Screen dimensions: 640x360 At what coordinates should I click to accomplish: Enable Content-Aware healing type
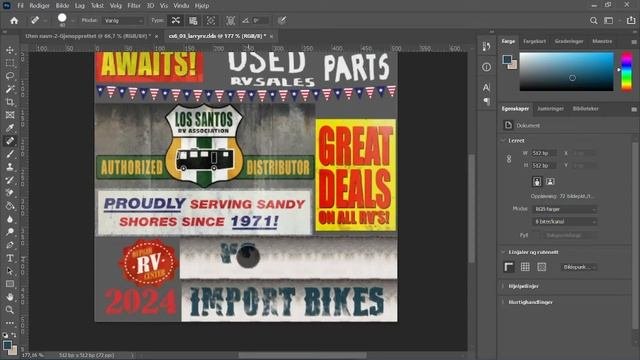point(176,20)
